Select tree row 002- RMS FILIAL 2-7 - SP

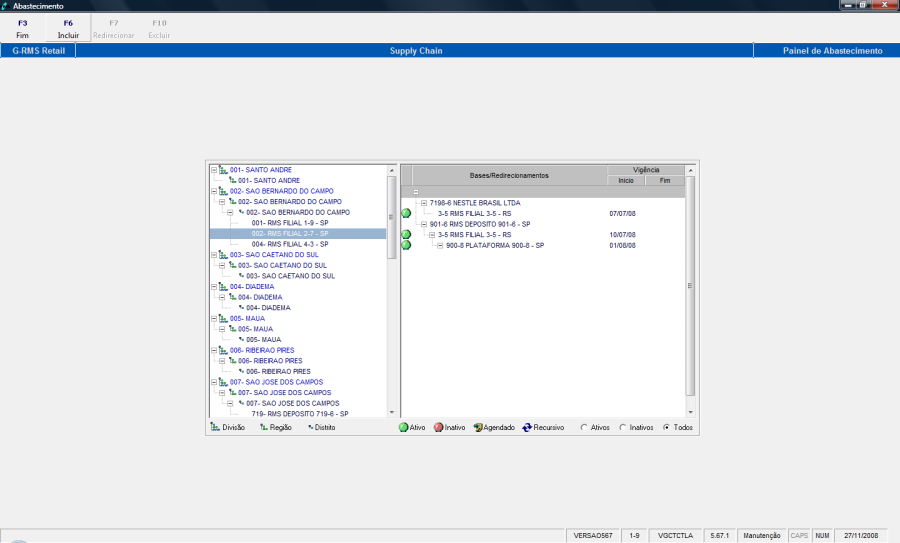(298, 234)
